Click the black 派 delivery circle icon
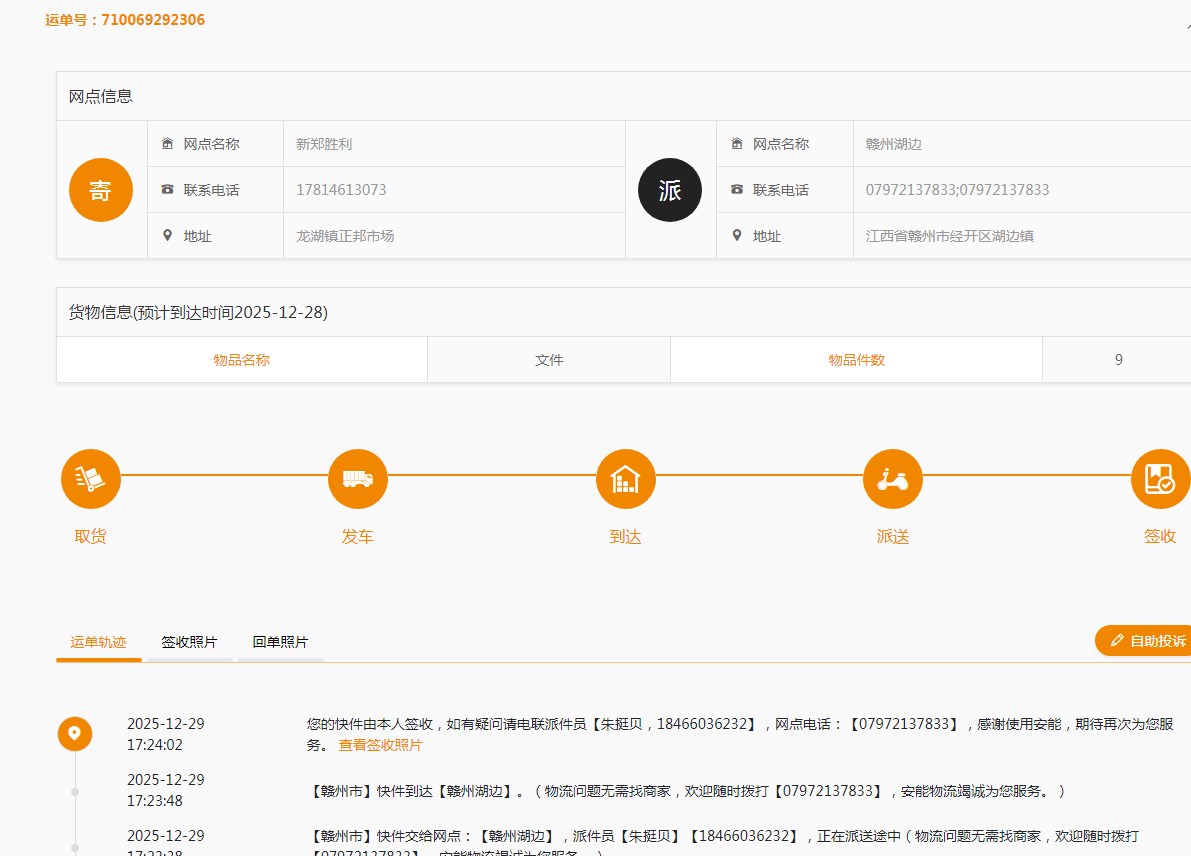1191x856 pixels. pyautogui.click(x=670, y=190)
